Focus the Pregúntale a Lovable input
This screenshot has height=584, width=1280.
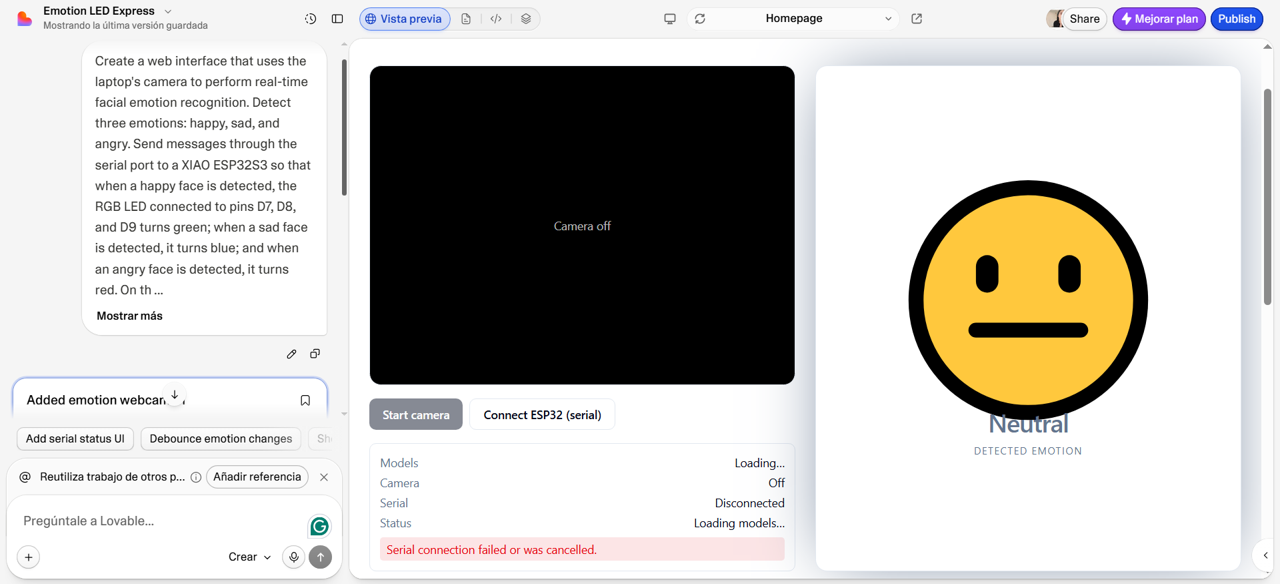point(160,521)
